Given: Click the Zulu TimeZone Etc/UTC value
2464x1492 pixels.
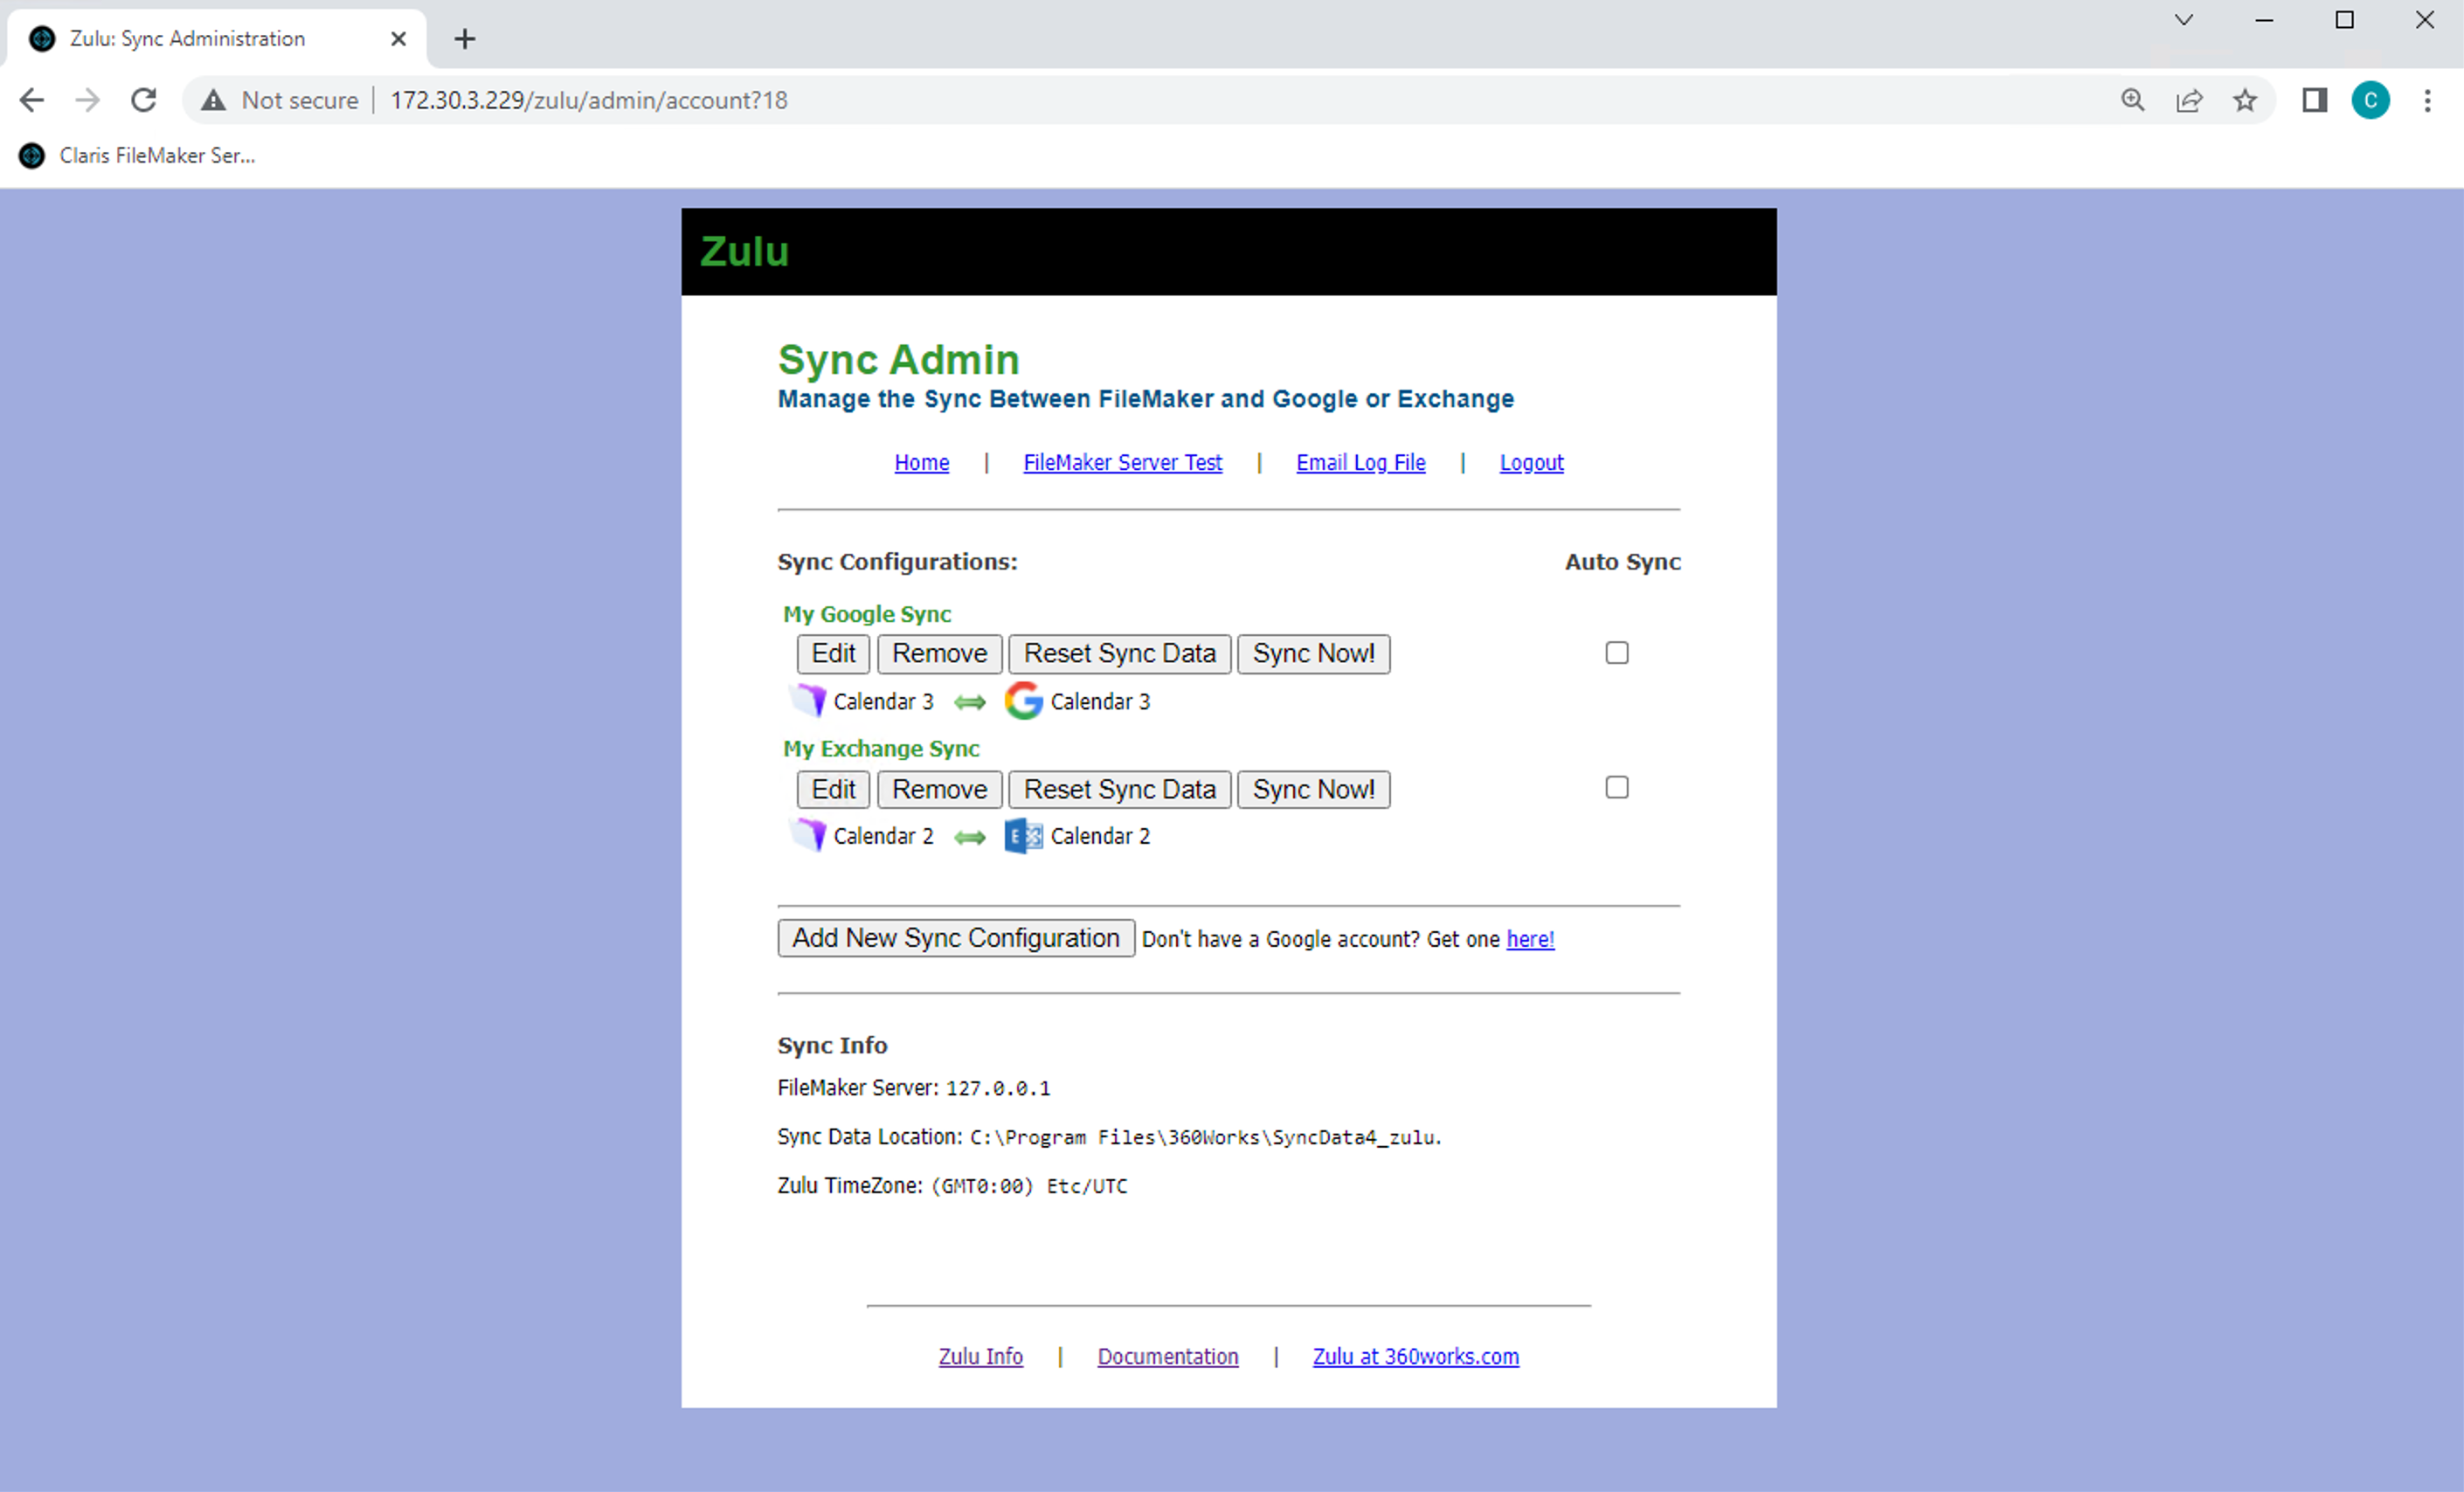Looking at the screenshot, I should tap(1029, 1186).
